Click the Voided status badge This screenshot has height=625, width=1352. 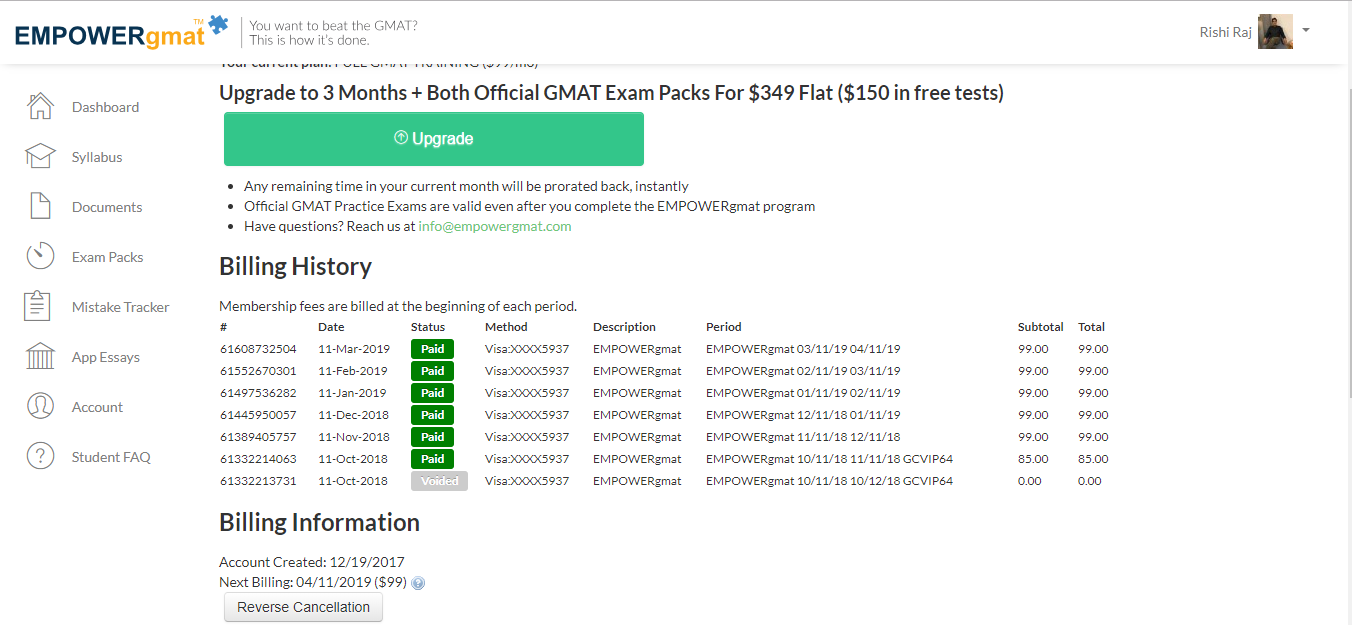[439, 481]
